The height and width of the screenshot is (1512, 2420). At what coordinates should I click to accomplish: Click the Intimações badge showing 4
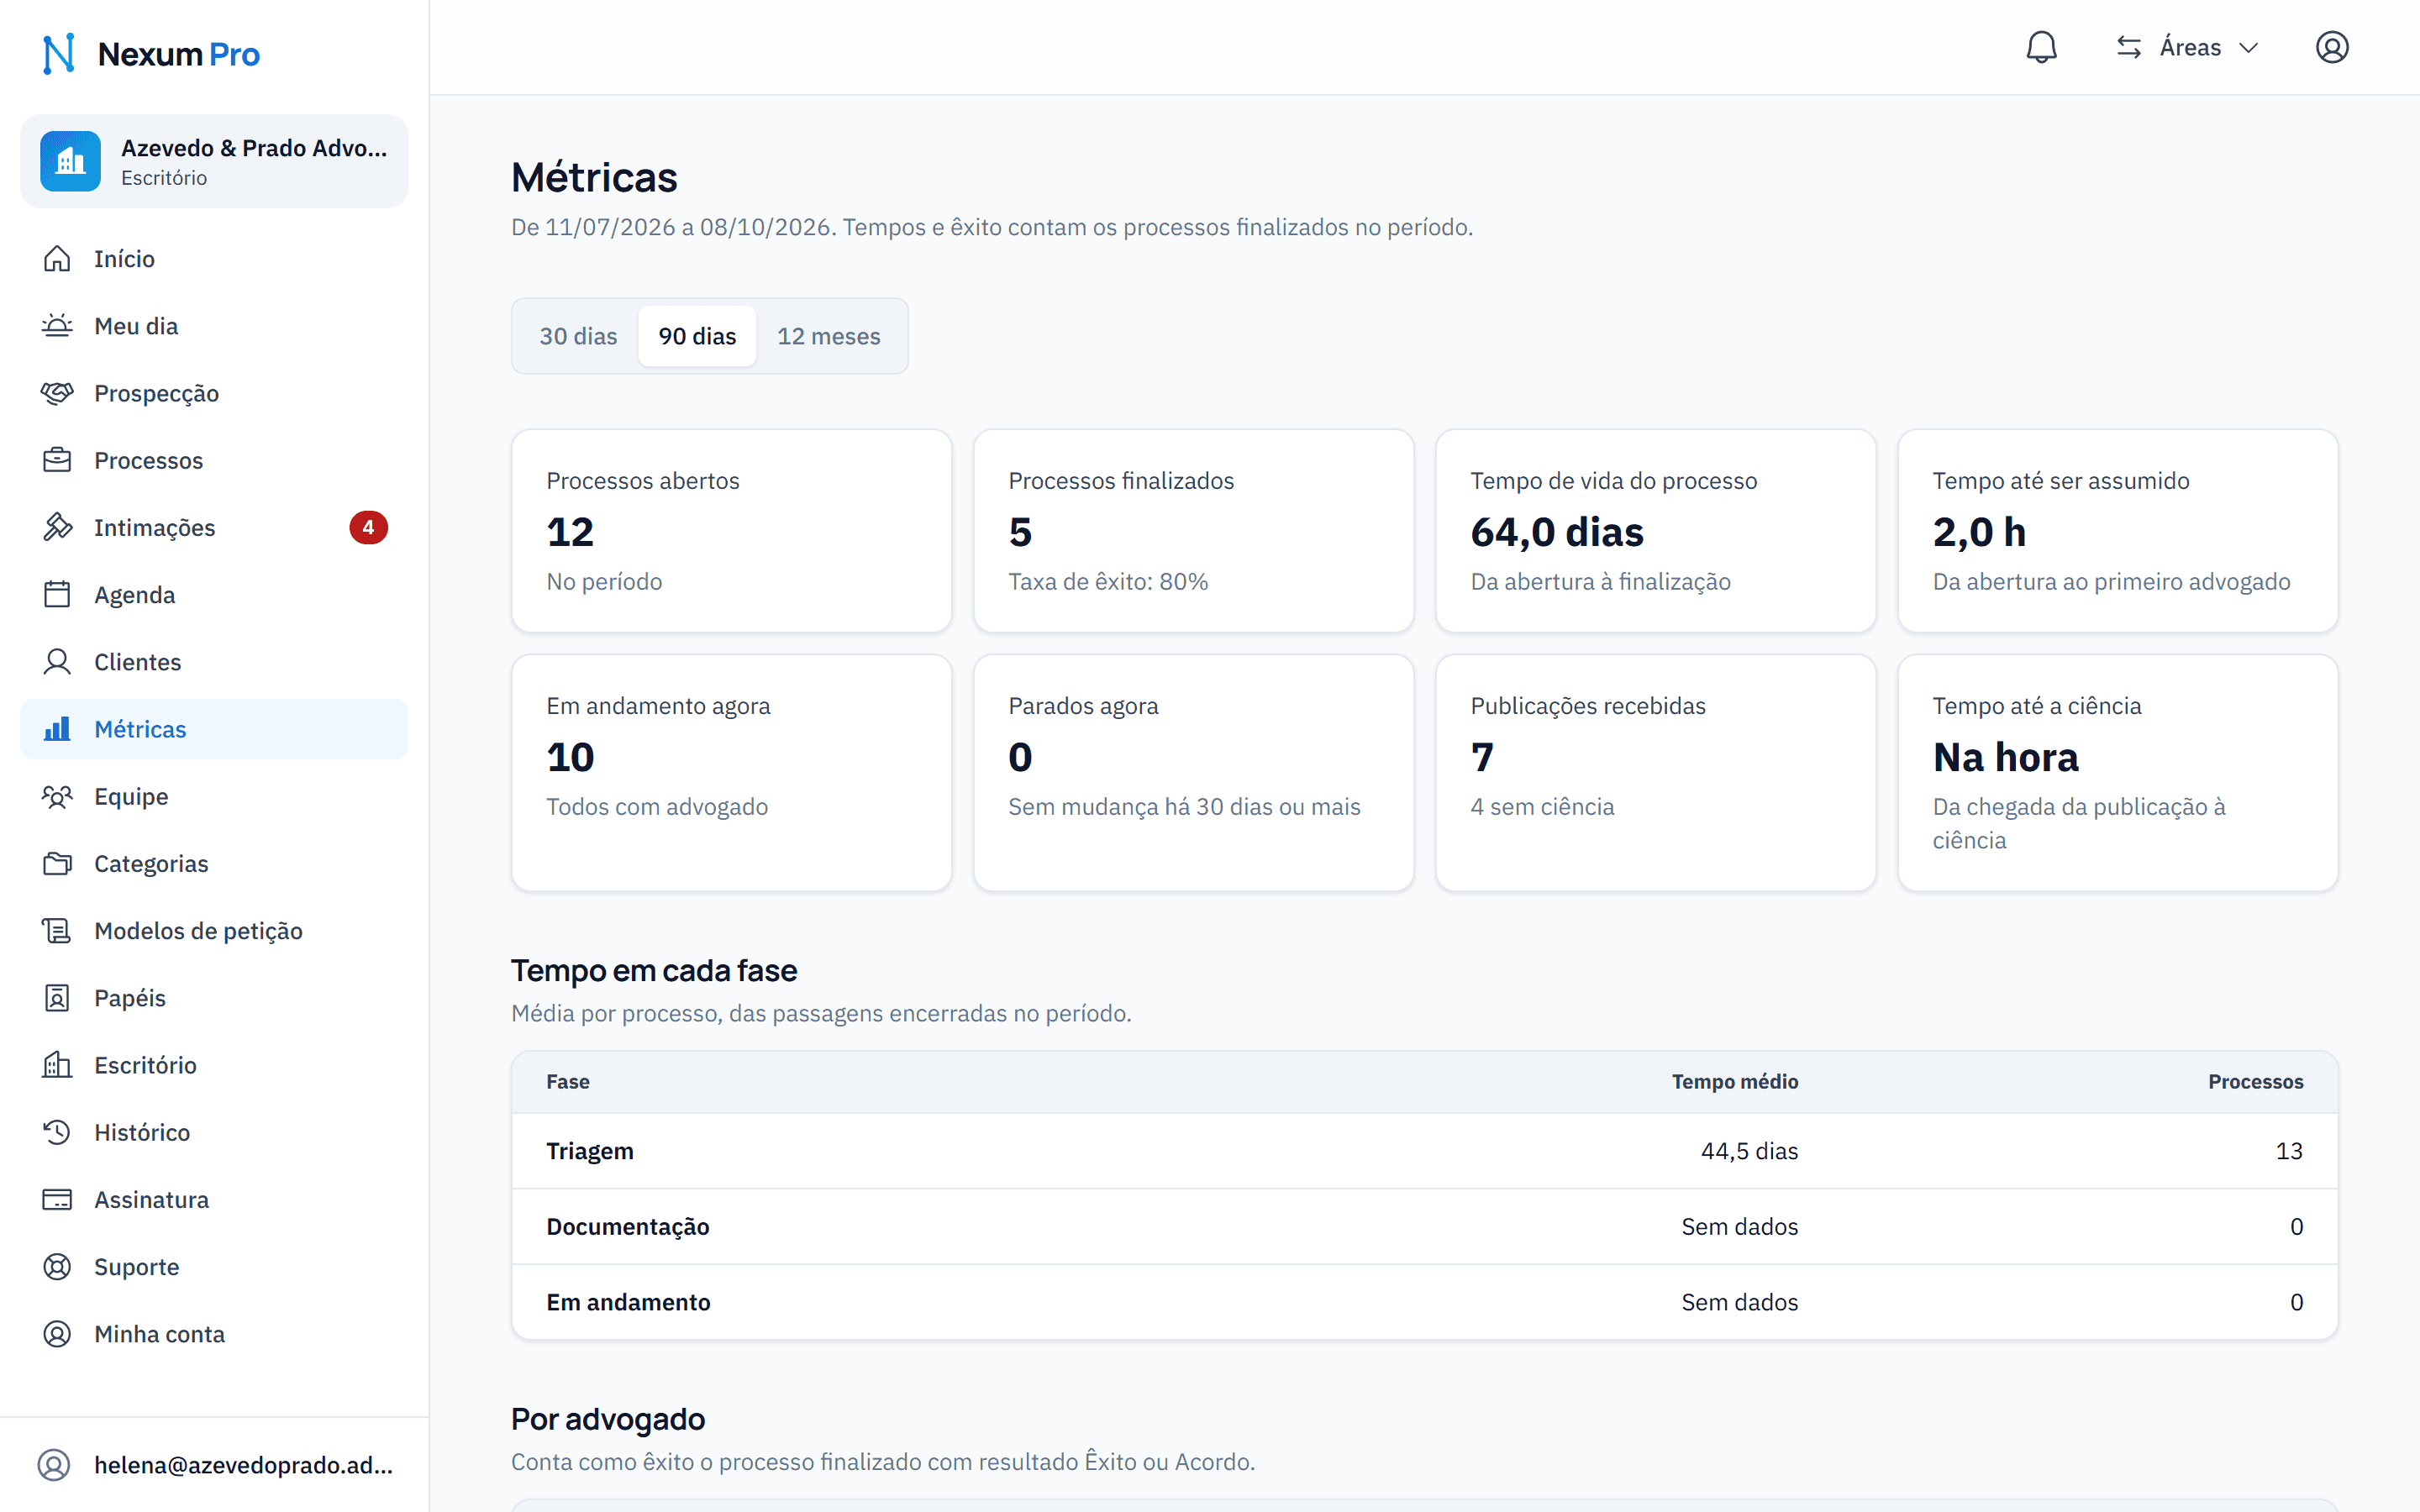(368, 527)
